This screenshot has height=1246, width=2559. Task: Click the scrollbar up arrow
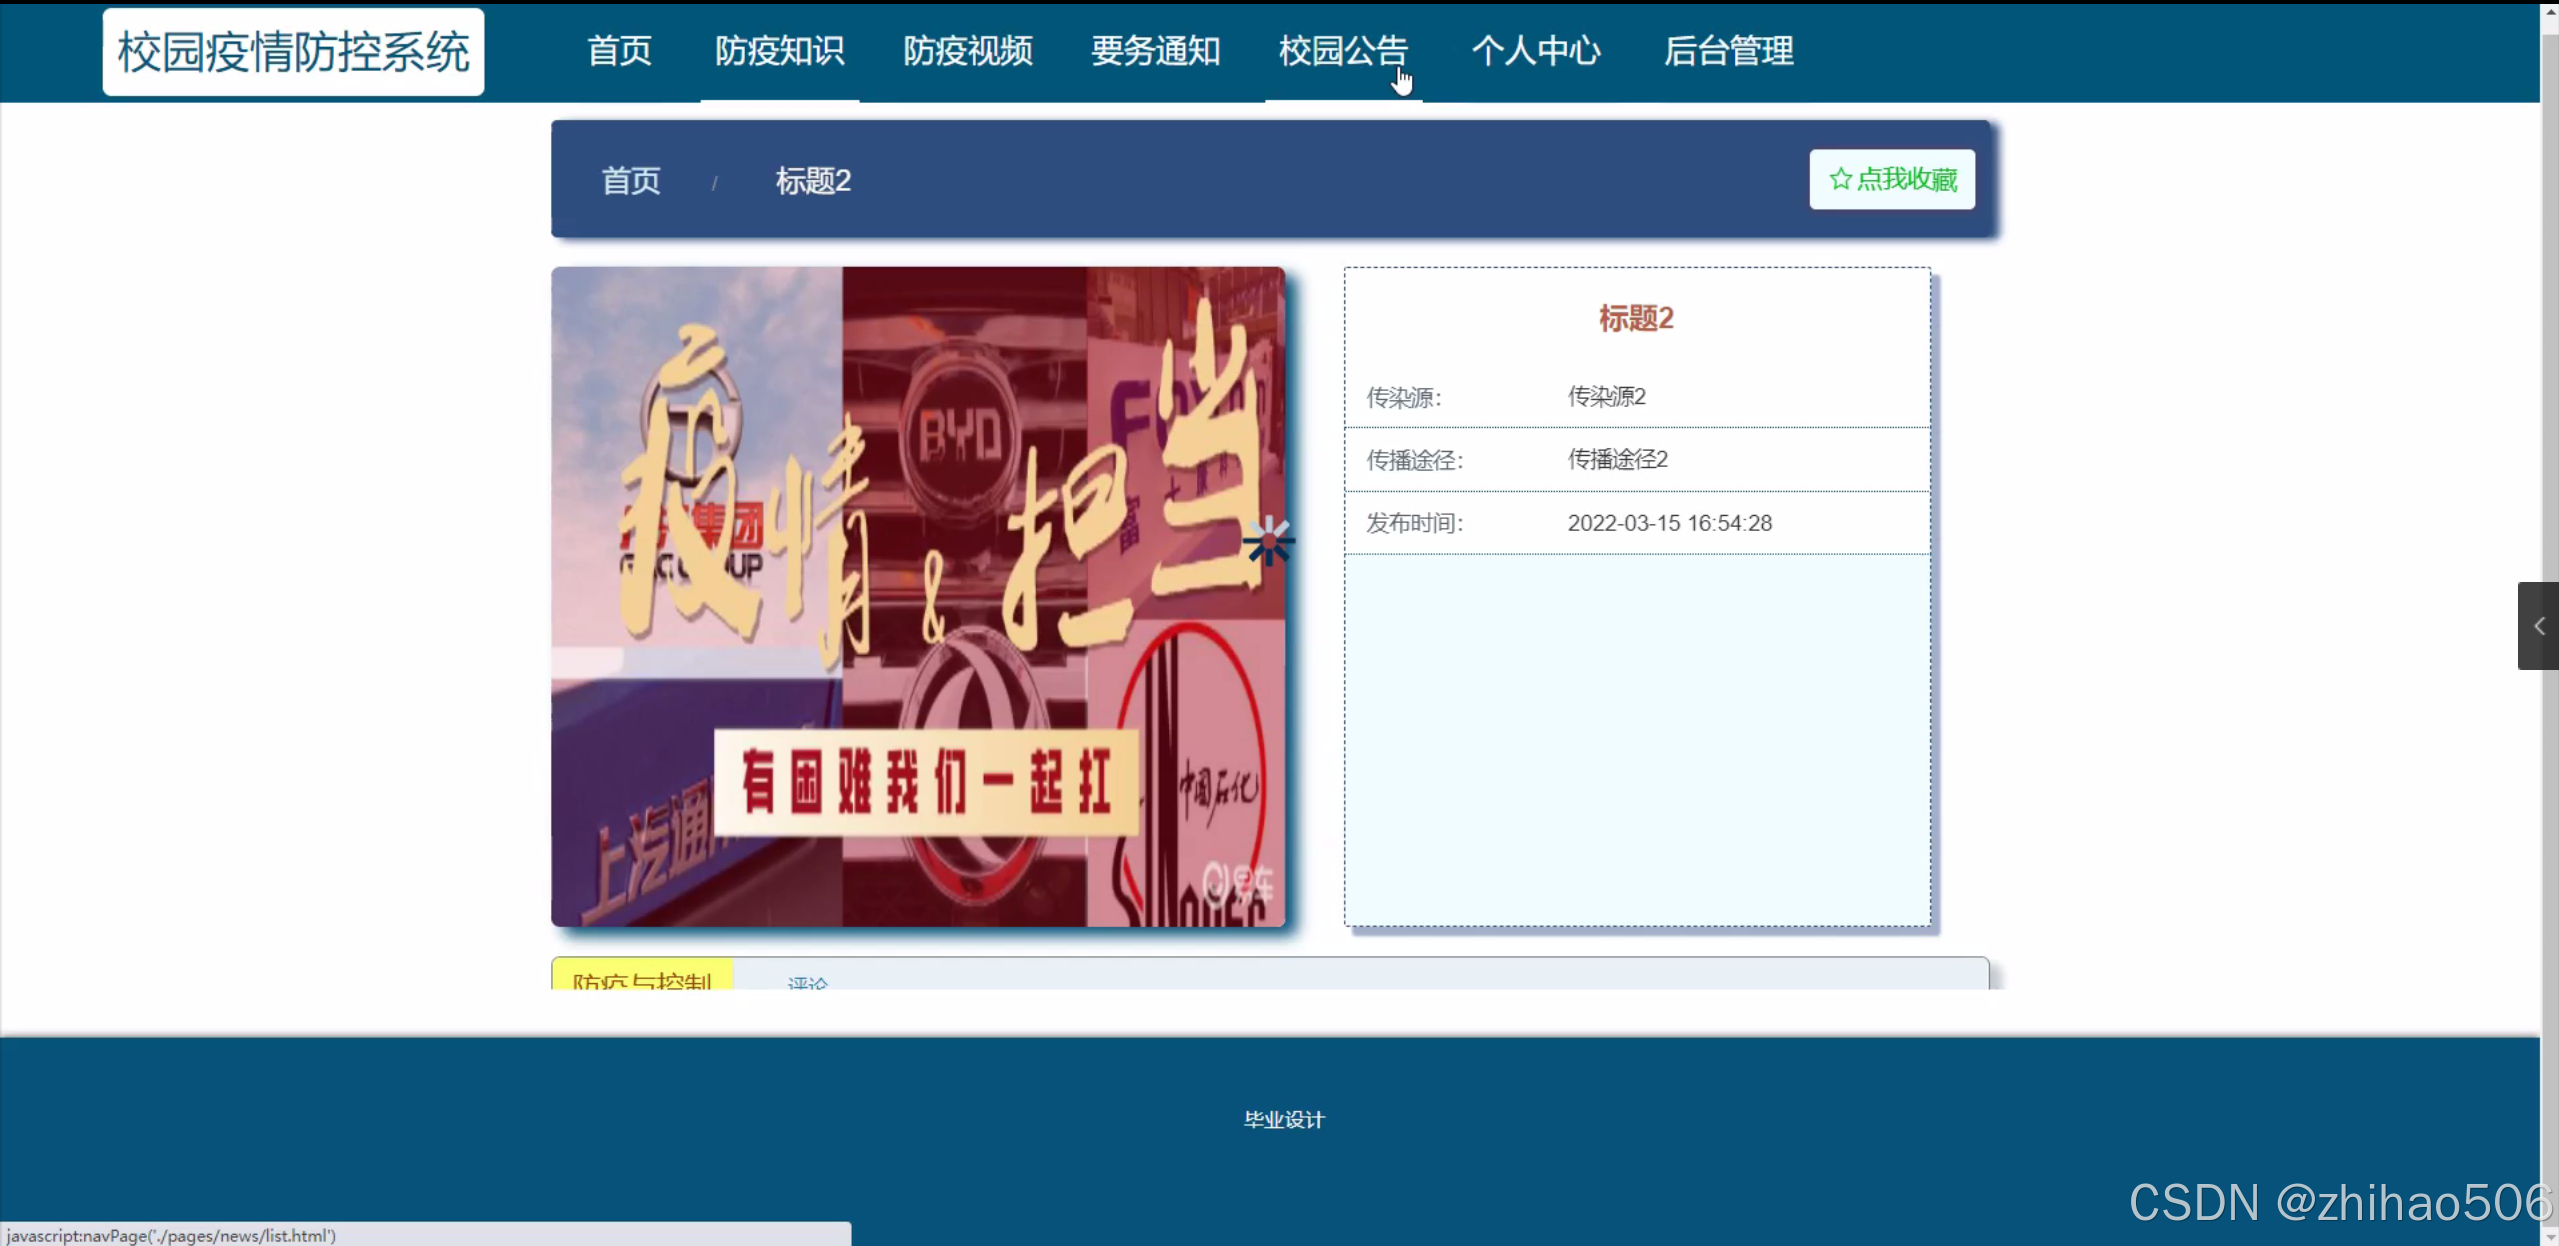pos(2549,12)
